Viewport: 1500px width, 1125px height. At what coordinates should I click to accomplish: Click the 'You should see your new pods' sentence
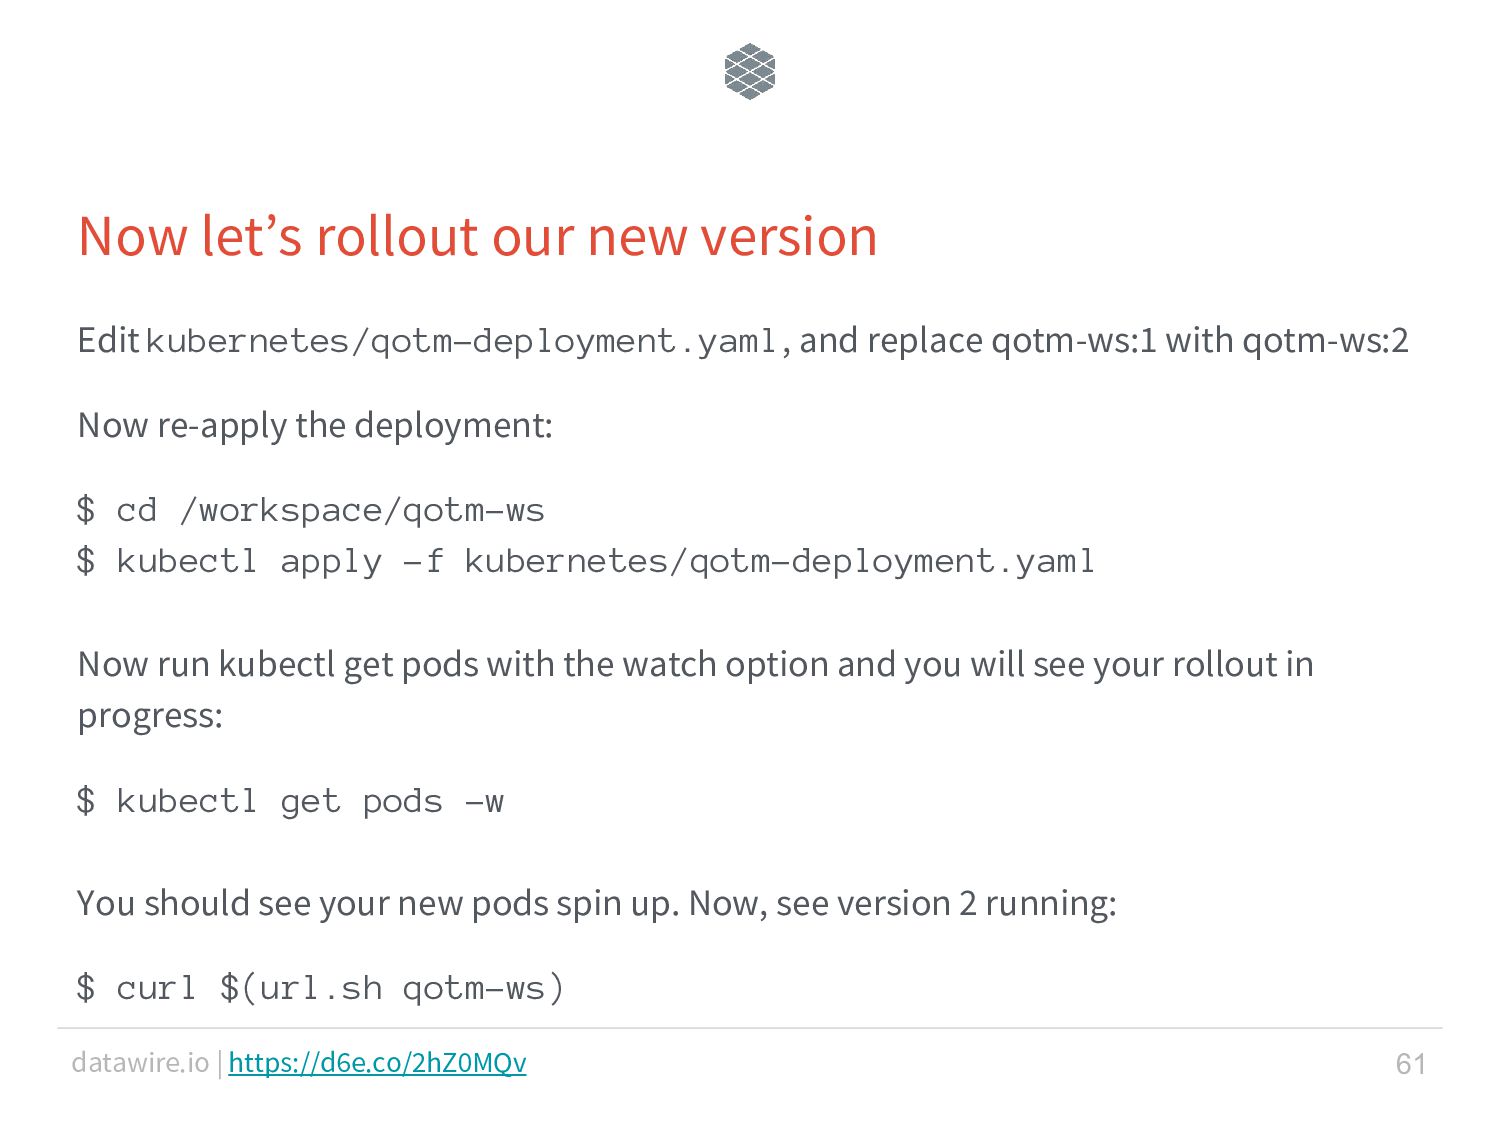point(597,904)
